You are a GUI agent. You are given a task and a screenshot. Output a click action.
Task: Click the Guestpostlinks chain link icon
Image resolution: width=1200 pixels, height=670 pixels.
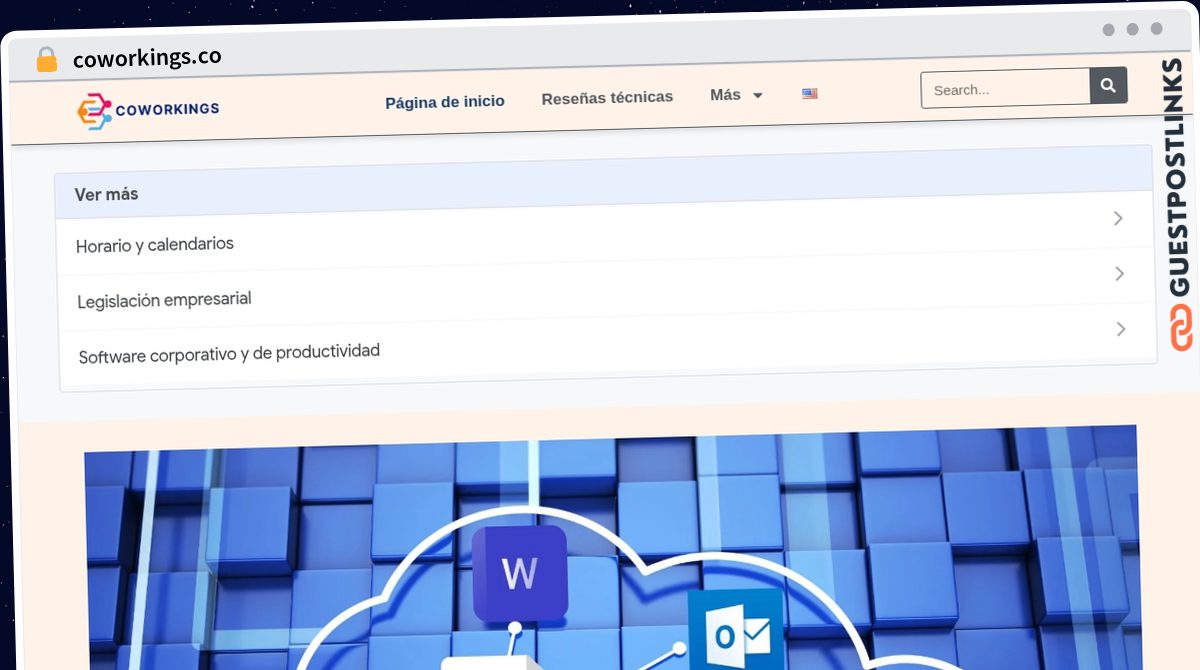click(1180, 329)
